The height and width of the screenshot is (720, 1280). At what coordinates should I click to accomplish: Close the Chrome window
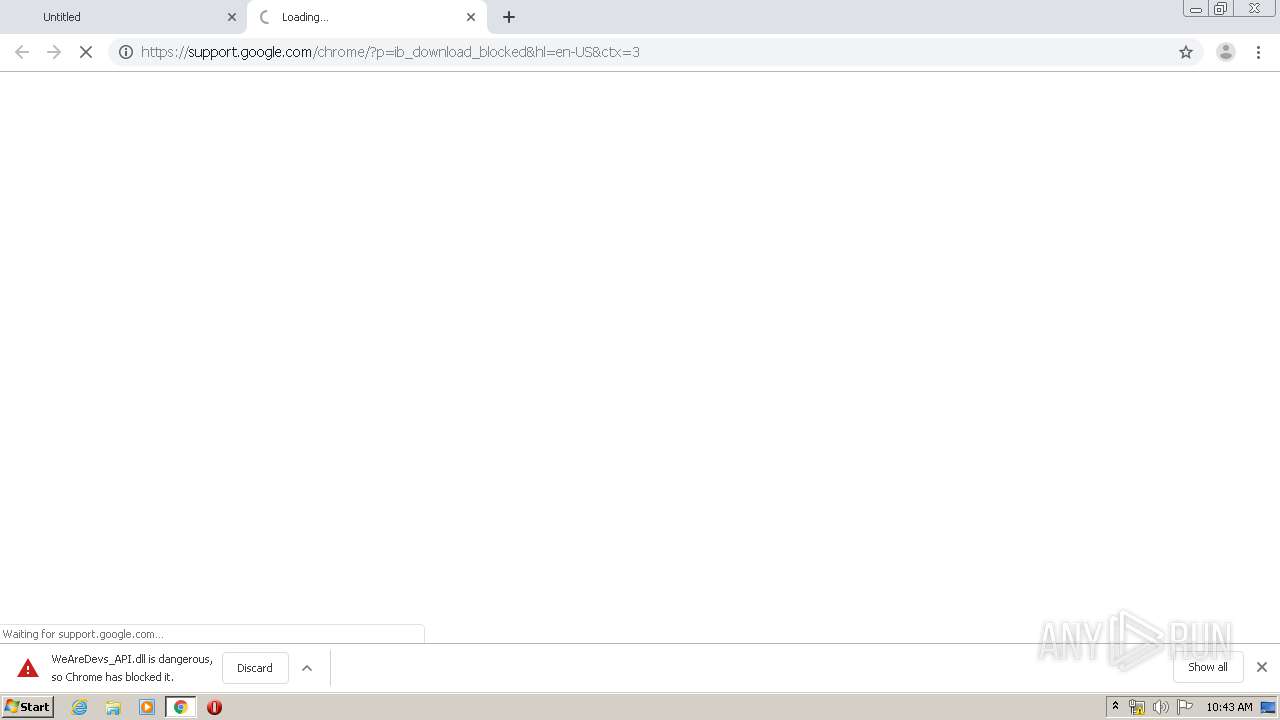pos(1254,9)
